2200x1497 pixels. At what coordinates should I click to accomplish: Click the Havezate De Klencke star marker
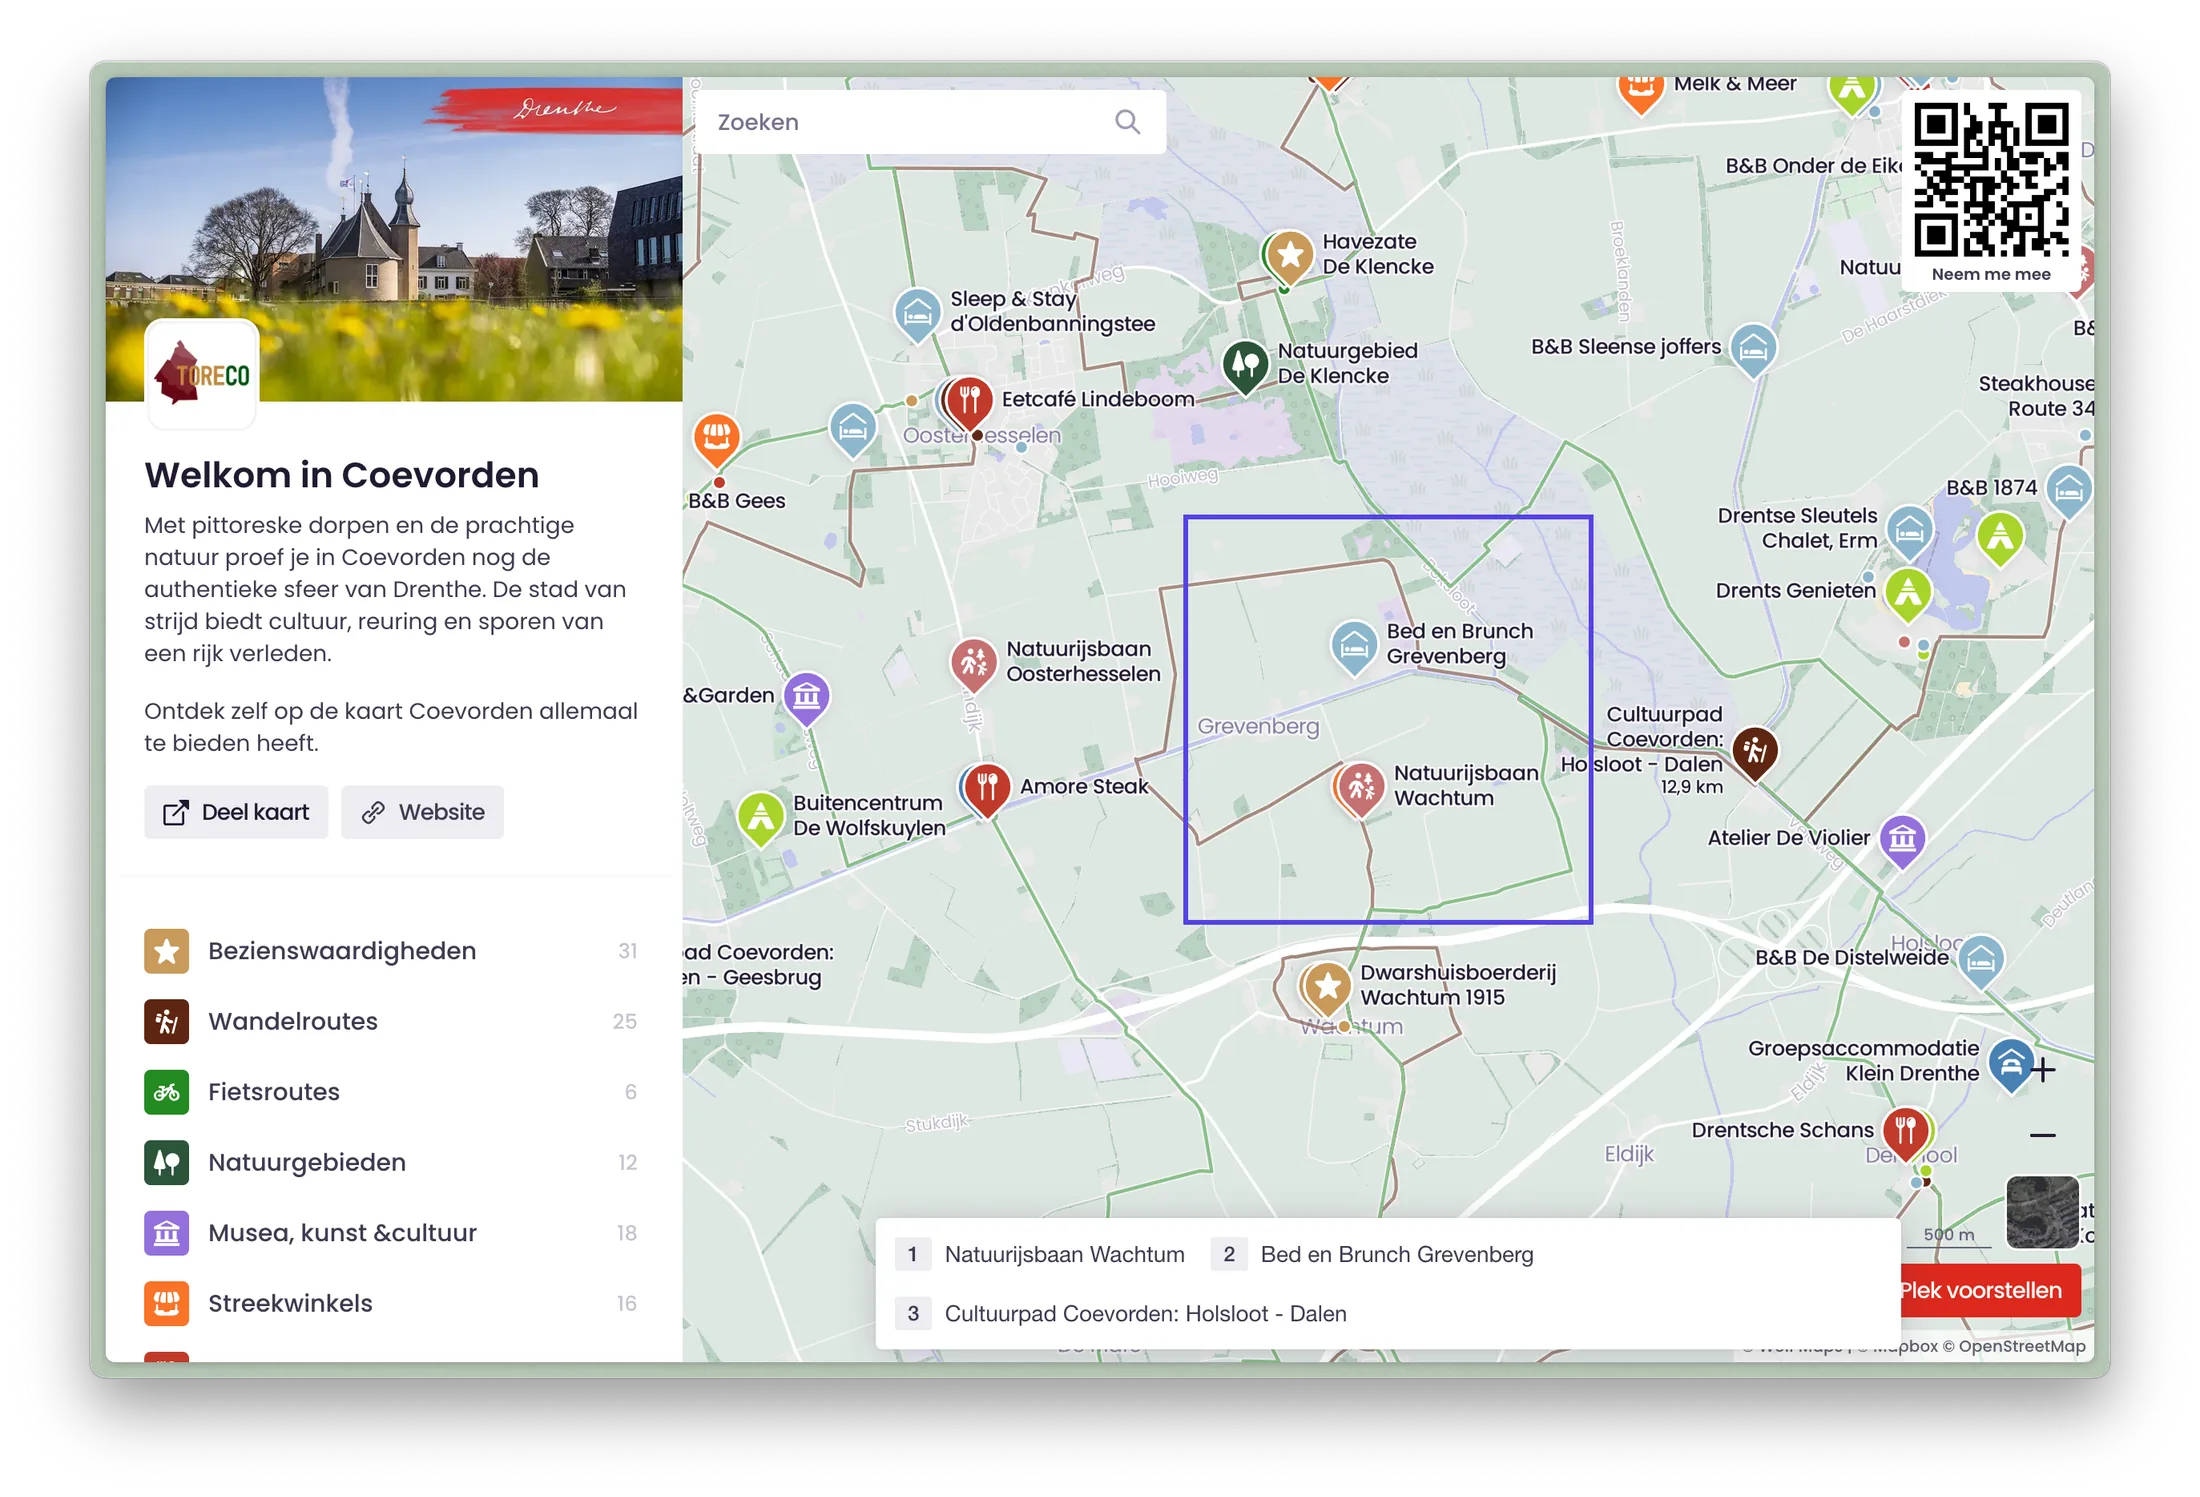tap(1288, 255)
